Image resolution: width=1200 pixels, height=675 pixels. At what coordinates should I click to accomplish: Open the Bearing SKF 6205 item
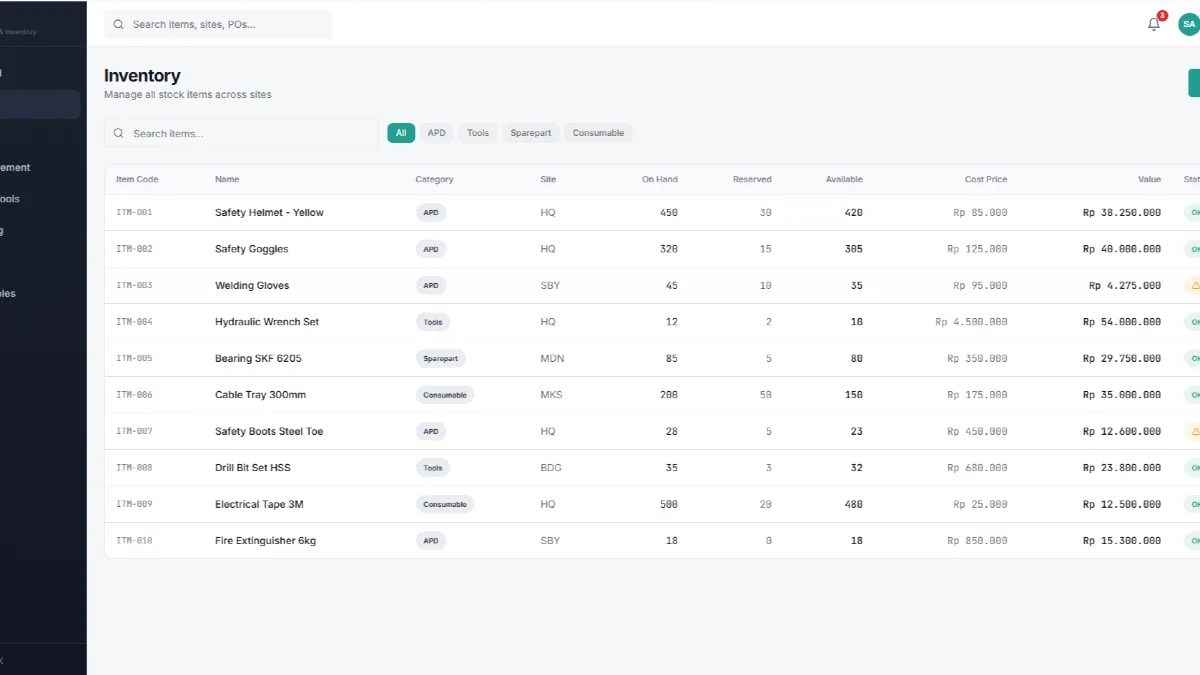[258, 358]
